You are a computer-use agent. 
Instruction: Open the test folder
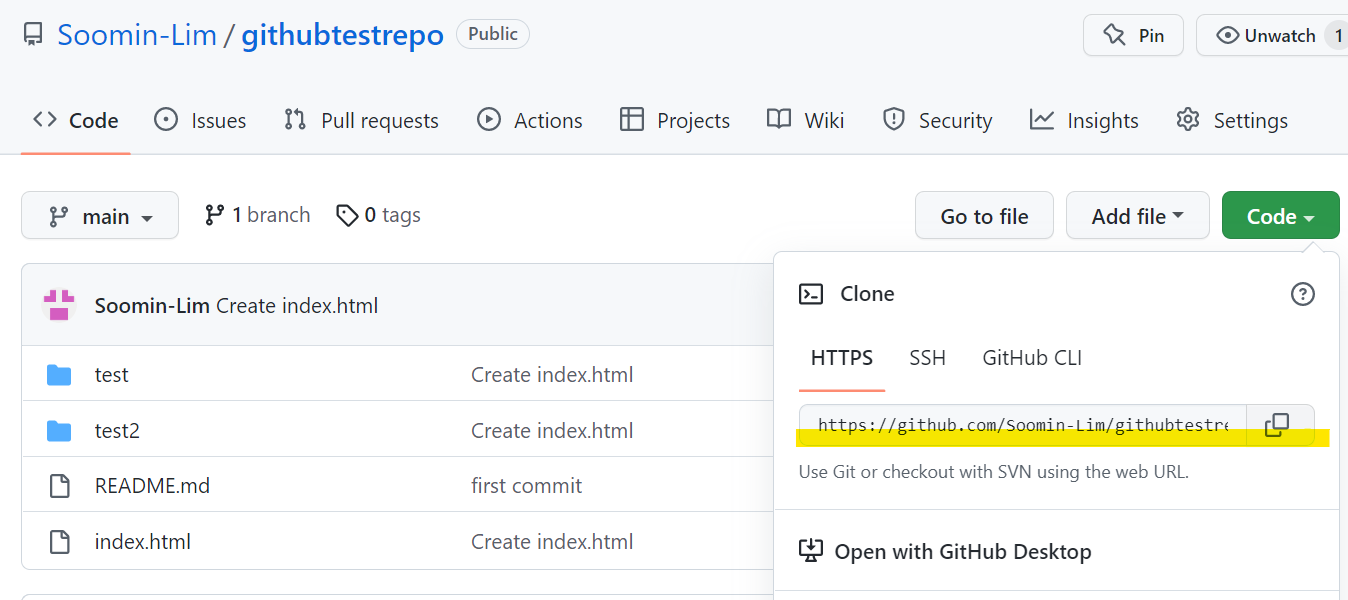coord(111,375)
